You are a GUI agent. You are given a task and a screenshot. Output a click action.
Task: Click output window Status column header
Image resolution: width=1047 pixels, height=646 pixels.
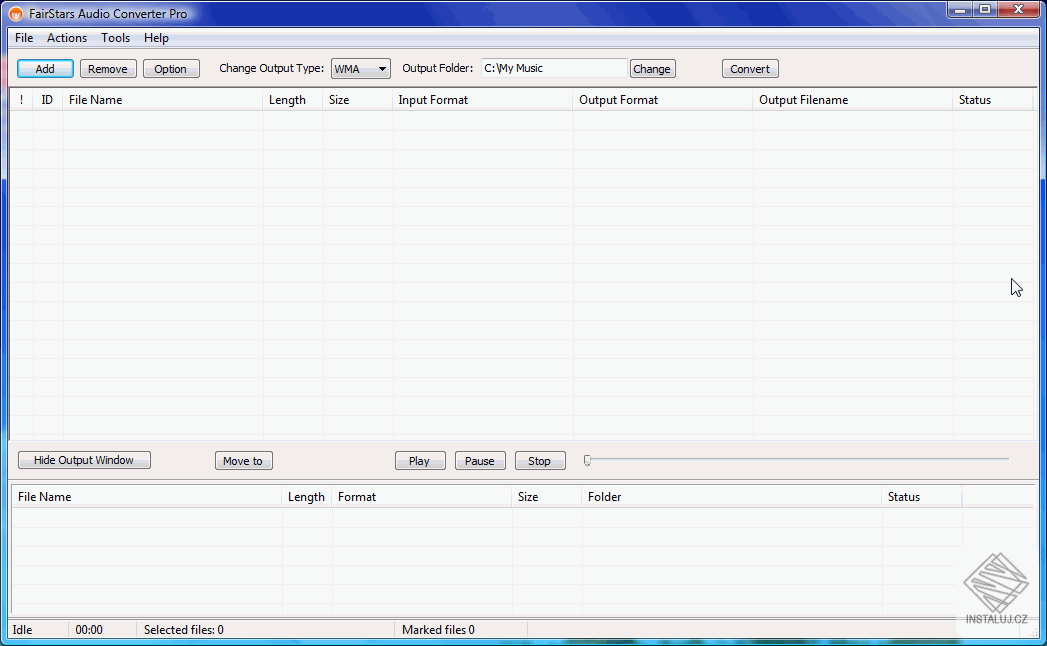921,497
